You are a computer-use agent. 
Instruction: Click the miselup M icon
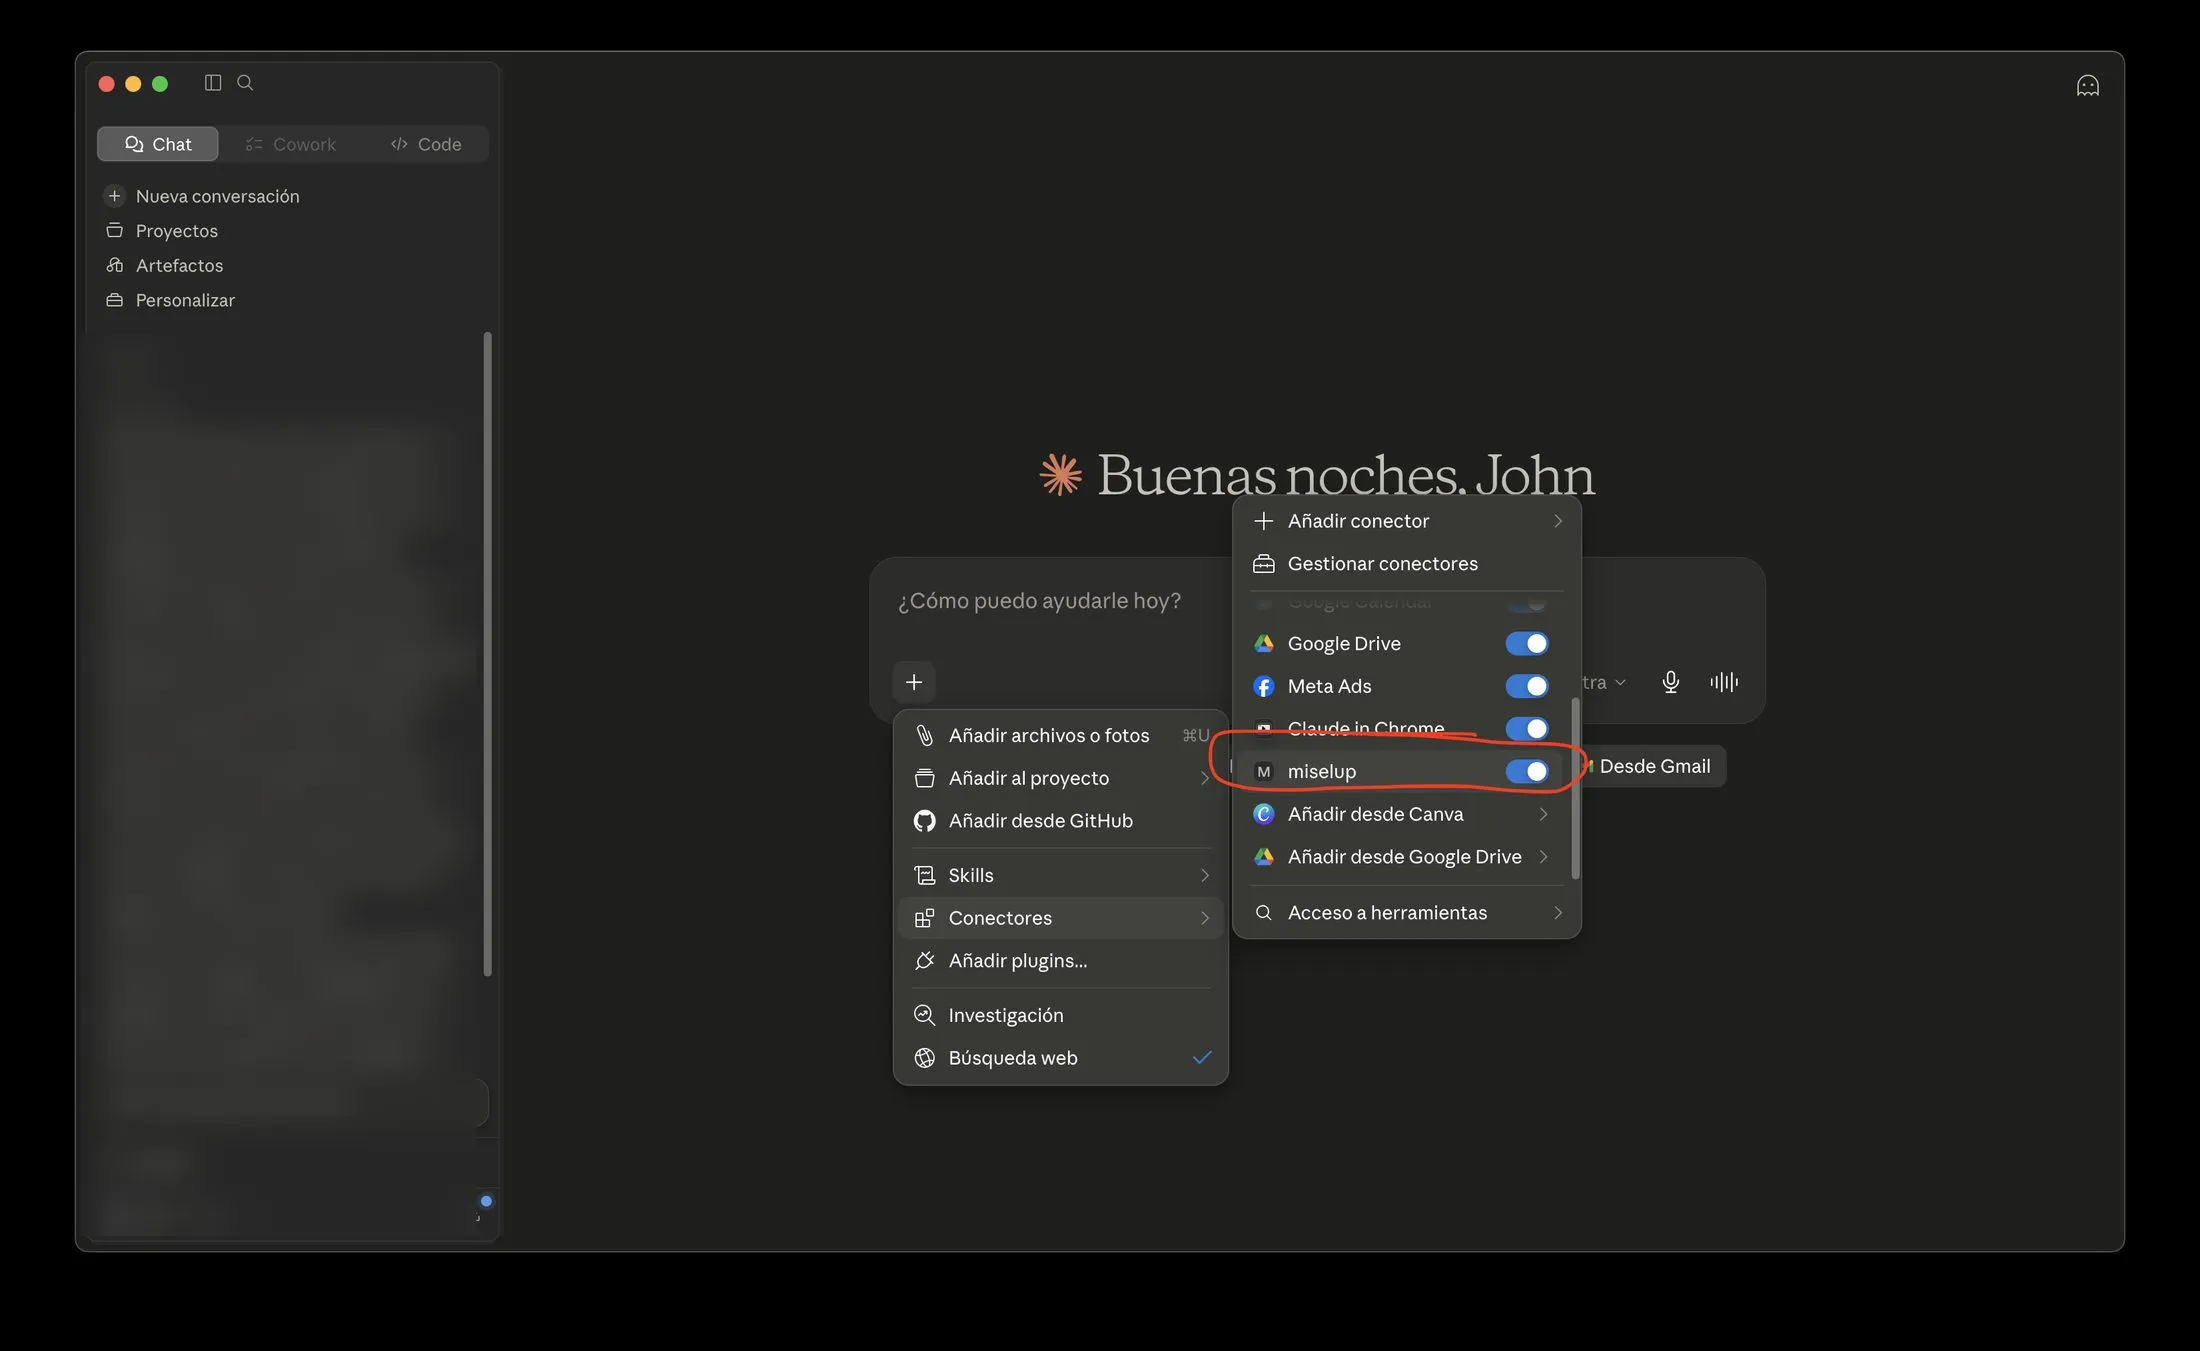click(x=1263, y=771)
